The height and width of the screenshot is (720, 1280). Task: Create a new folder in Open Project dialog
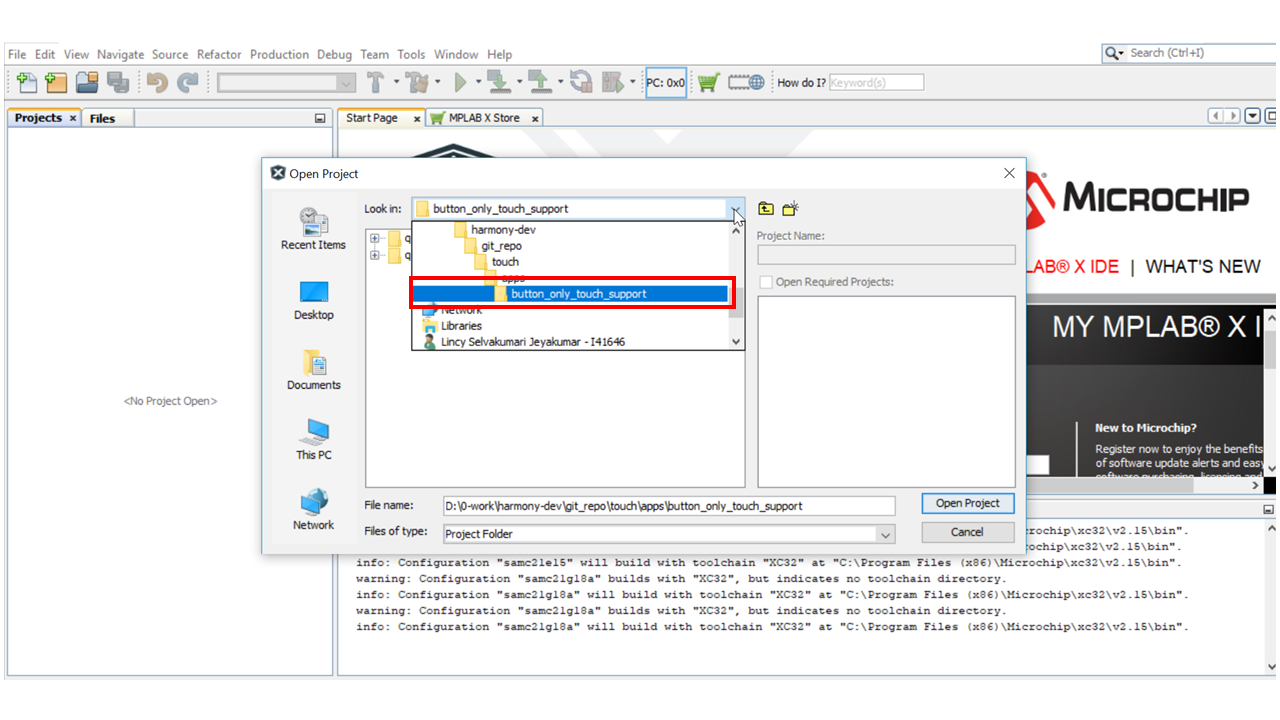791,209
